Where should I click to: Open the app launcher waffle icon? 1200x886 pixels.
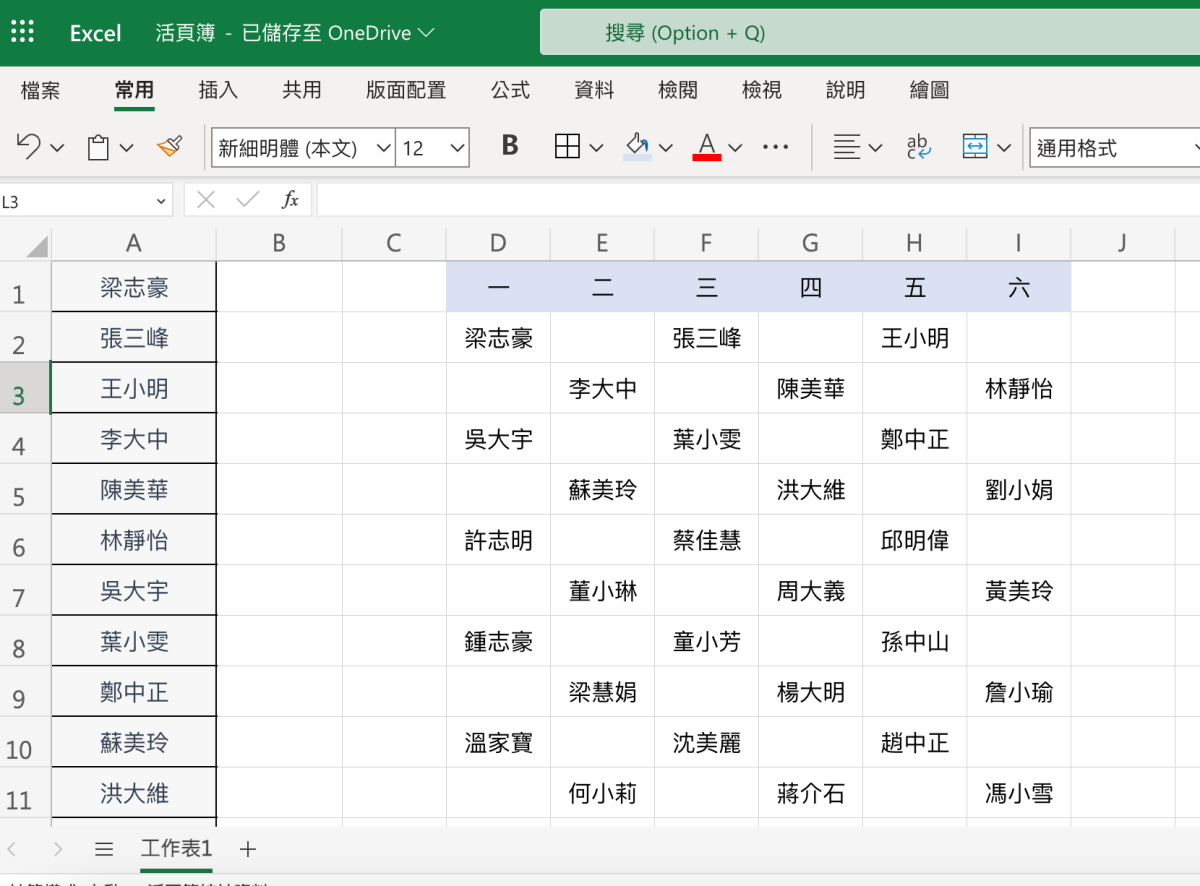[x=22, y=32]
